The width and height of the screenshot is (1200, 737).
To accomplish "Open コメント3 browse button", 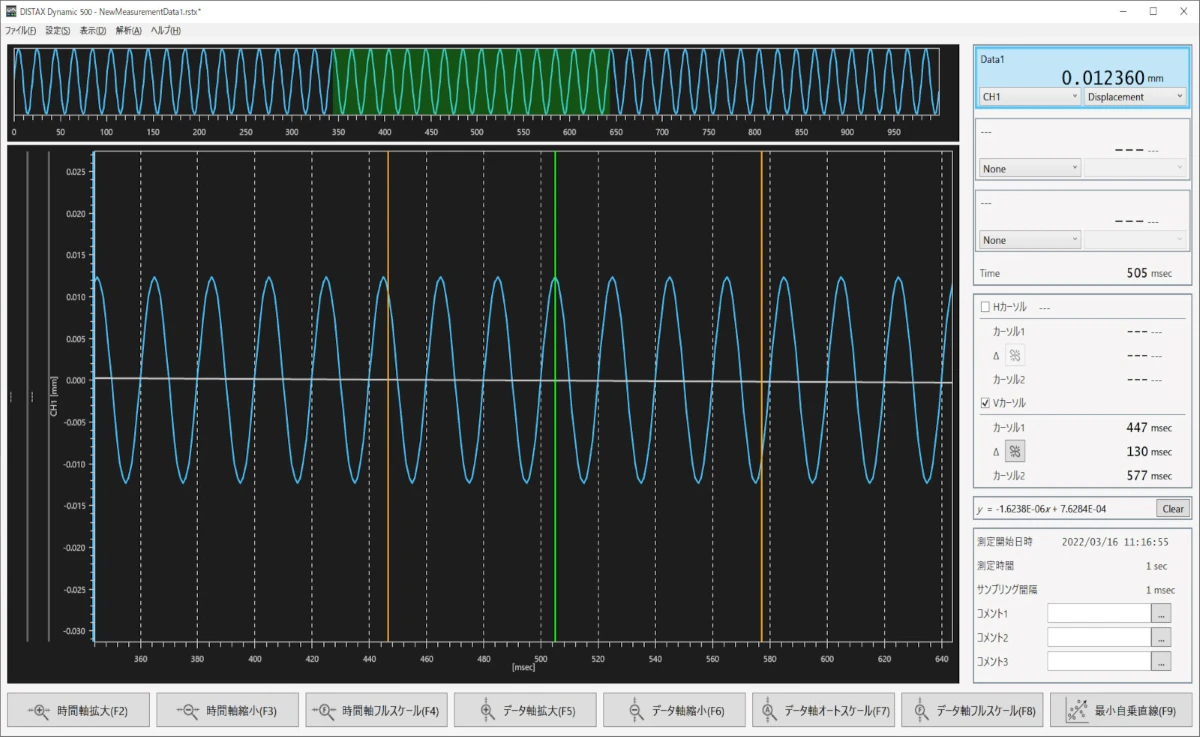I will tap(1161, 661).
